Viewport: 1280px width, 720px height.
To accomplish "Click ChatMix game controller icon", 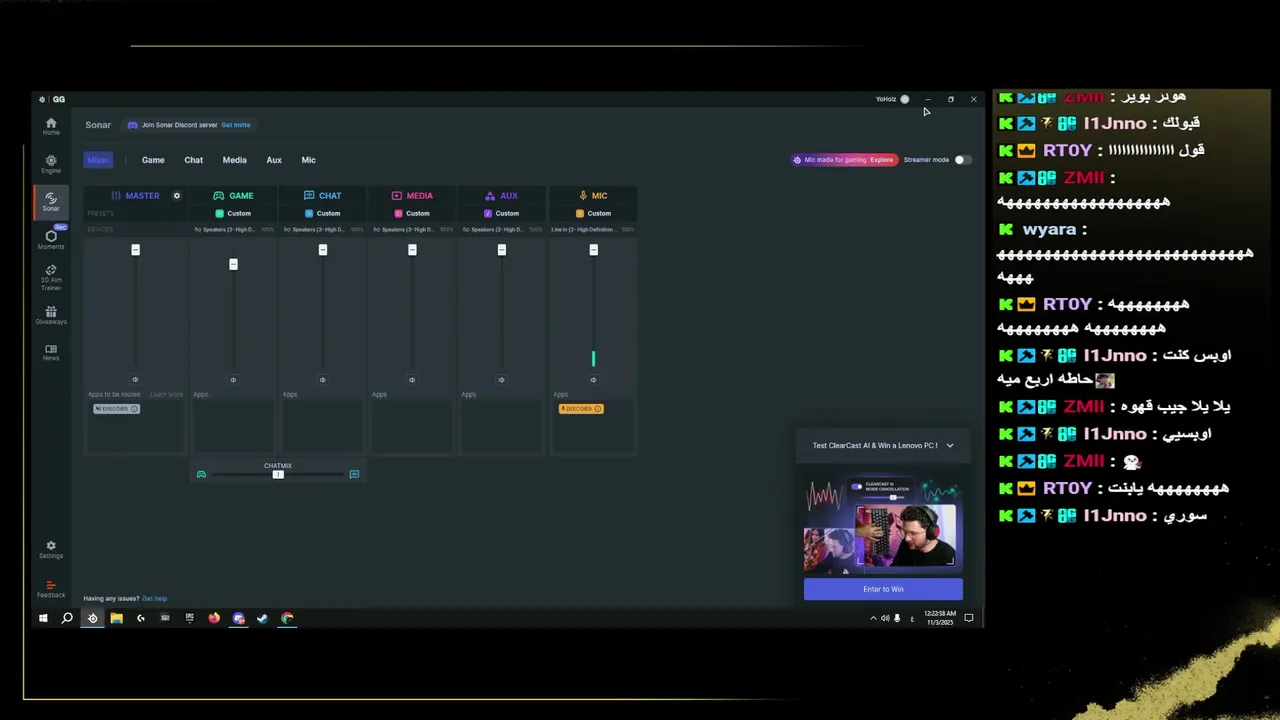I will (x=201, y=474).
